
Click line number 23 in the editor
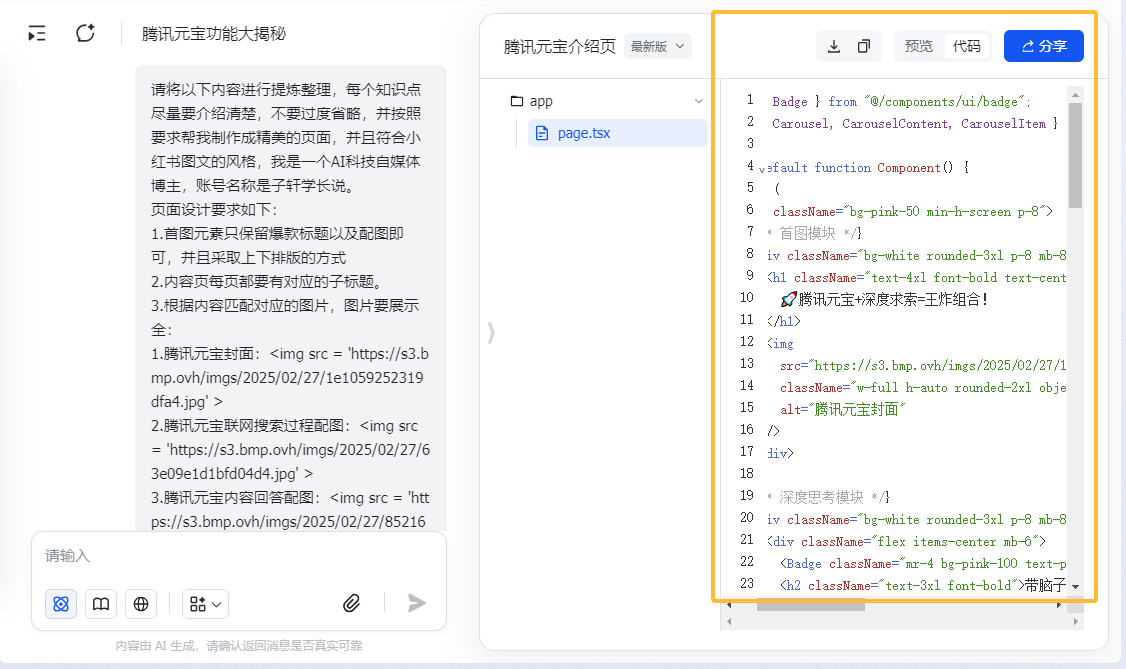tap(747, 584)
